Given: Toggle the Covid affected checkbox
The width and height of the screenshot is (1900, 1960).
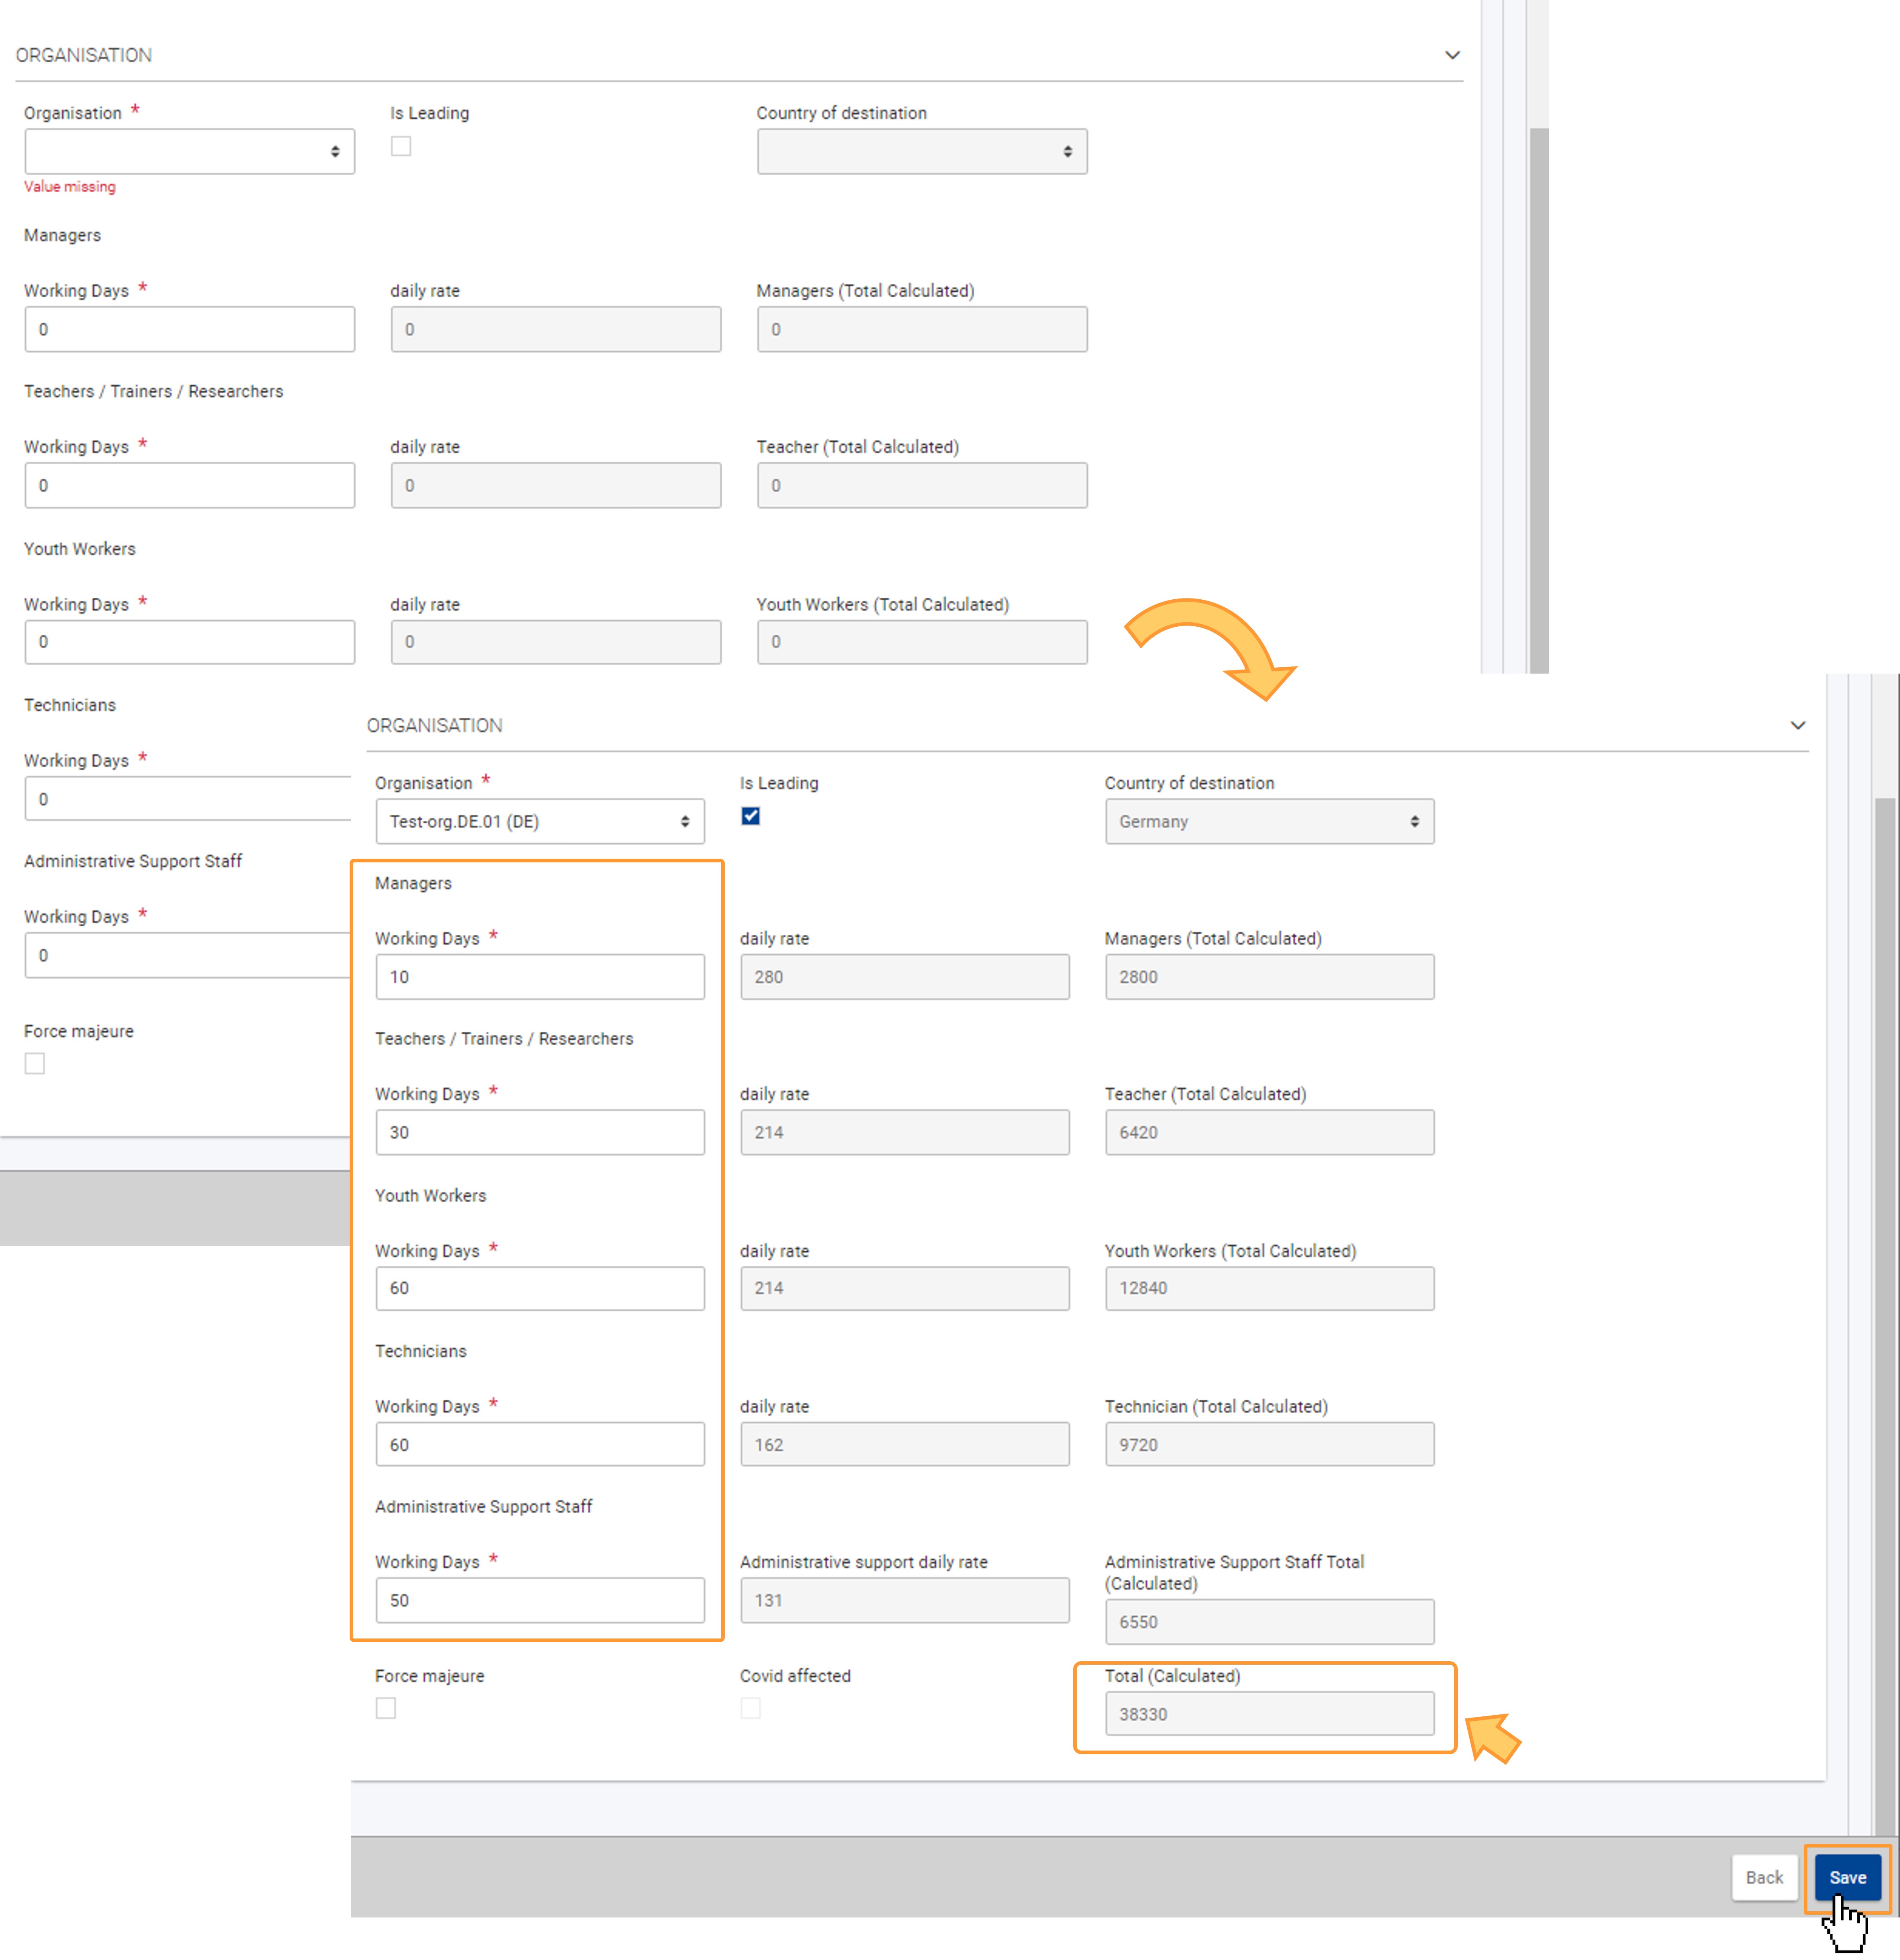Looking at the screenshot, I should pos(751,1708).
